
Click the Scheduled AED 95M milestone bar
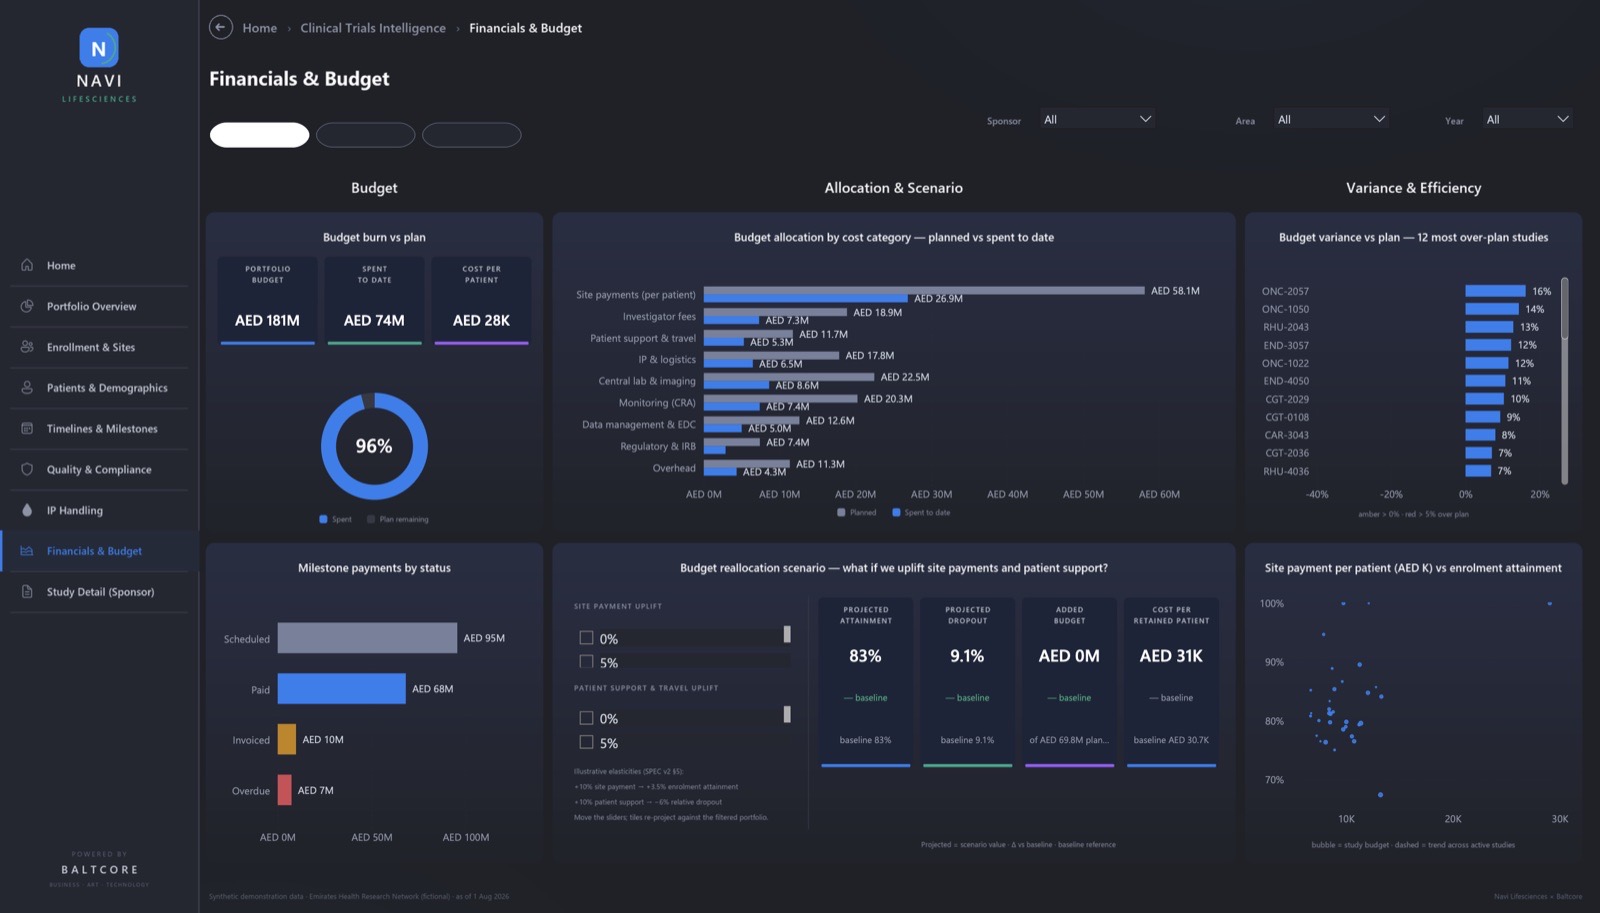coord(367,638)
